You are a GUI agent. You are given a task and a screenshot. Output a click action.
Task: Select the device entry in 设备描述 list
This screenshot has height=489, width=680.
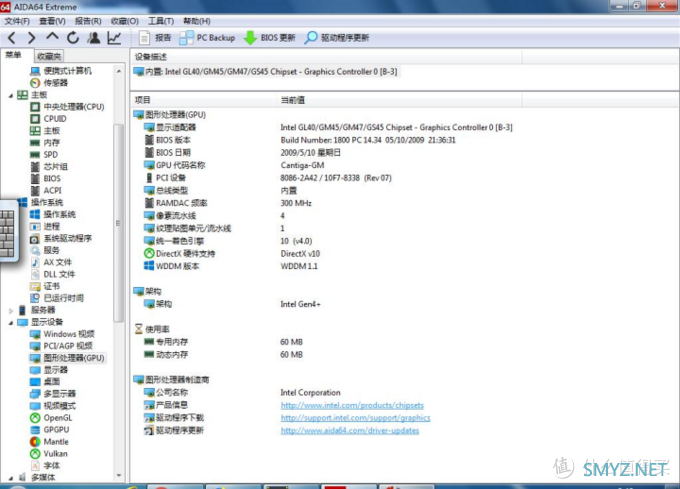pyautogui.click(x=265, y=72)
